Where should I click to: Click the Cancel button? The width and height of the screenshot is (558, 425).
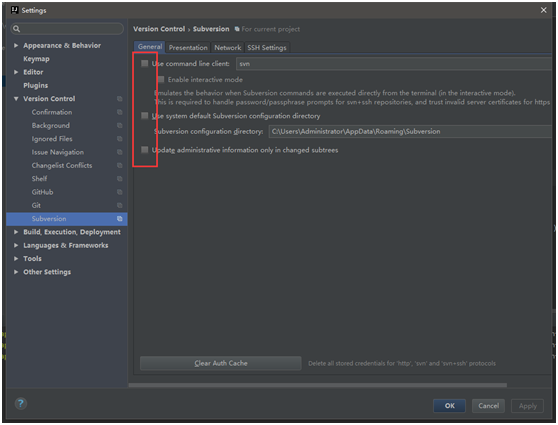[488, 406]
